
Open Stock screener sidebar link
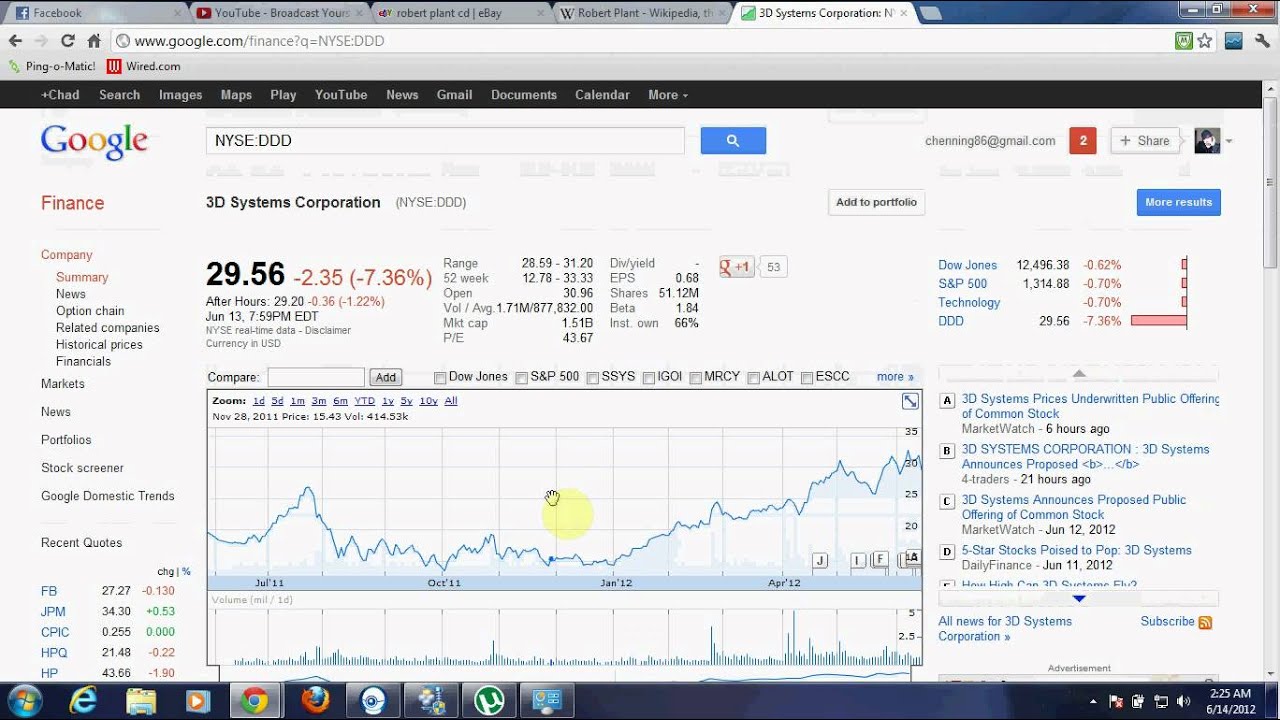[82, 468]
